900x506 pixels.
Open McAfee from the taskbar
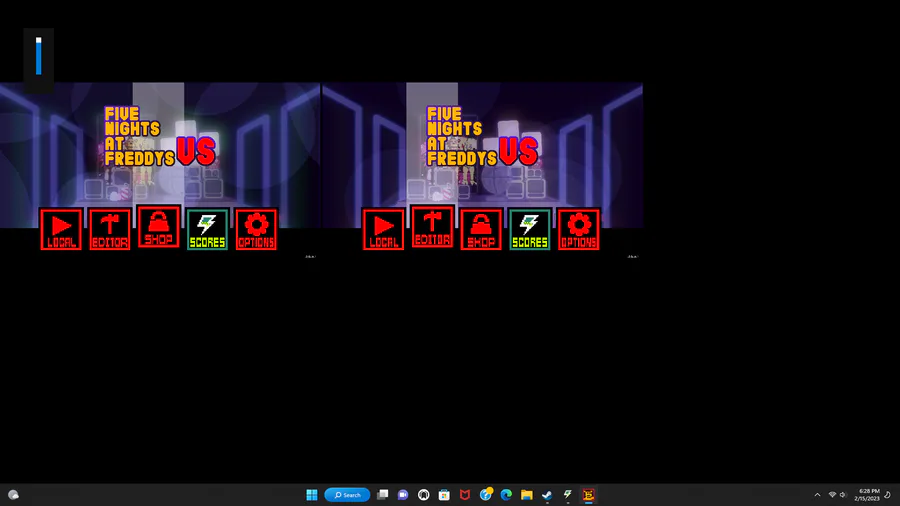point(465,495)
